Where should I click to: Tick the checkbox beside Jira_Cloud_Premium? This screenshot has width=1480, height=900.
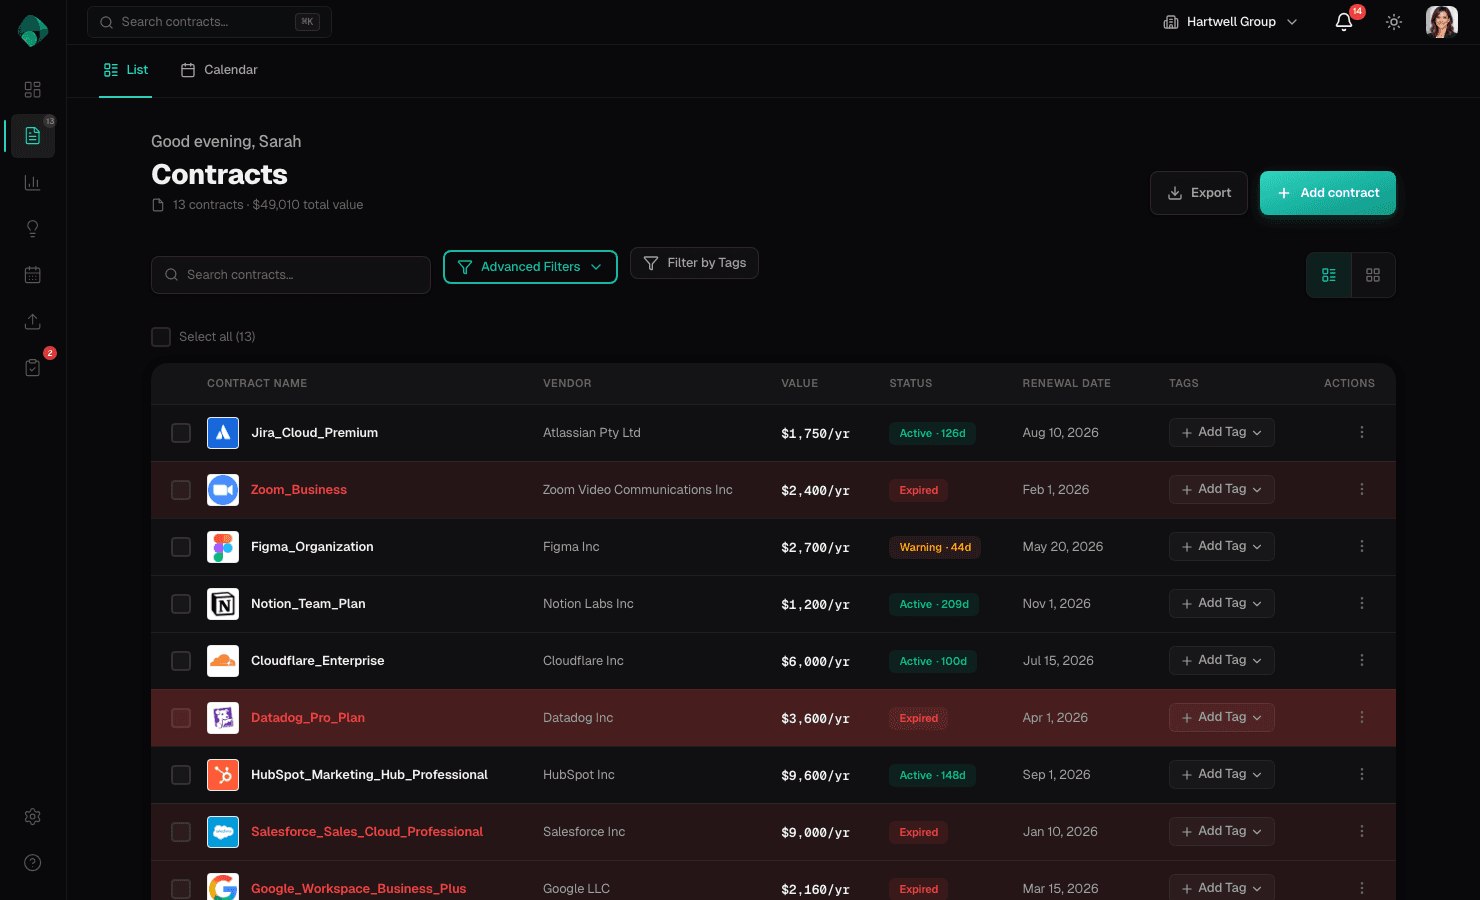[x=181, y=432]
